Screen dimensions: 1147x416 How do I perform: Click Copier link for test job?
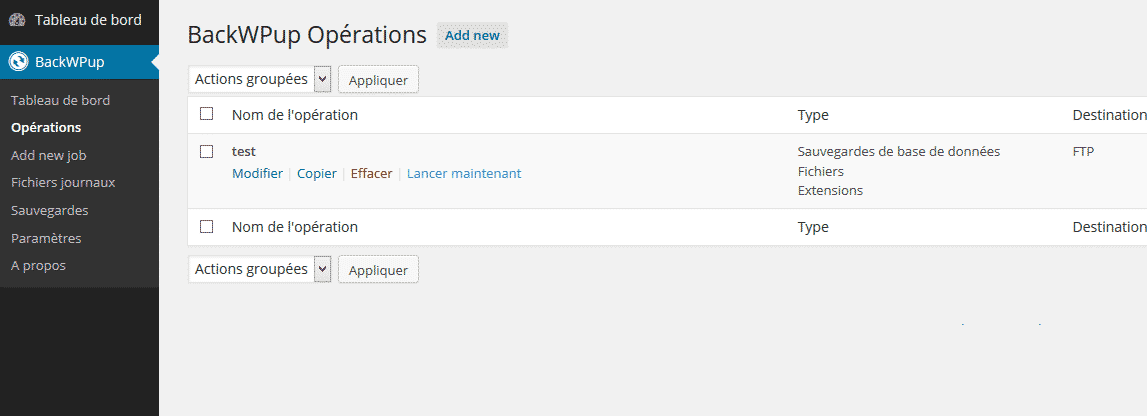pyautogui.click(x=317, y=174)
